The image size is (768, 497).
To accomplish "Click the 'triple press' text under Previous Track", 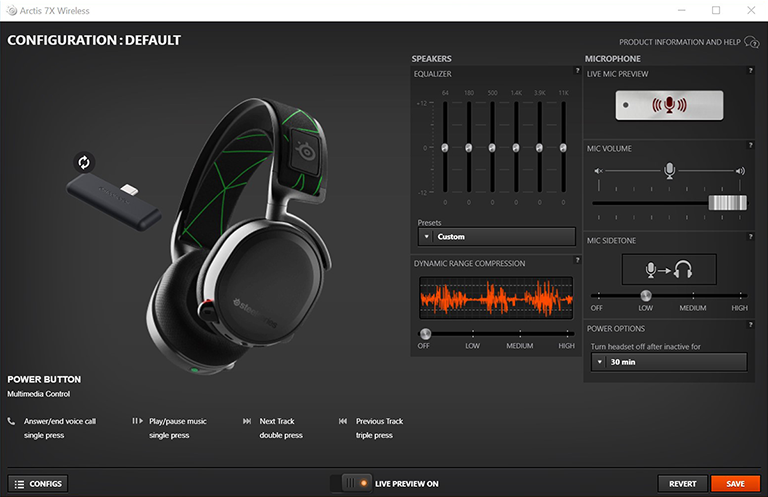I will 374,435.
